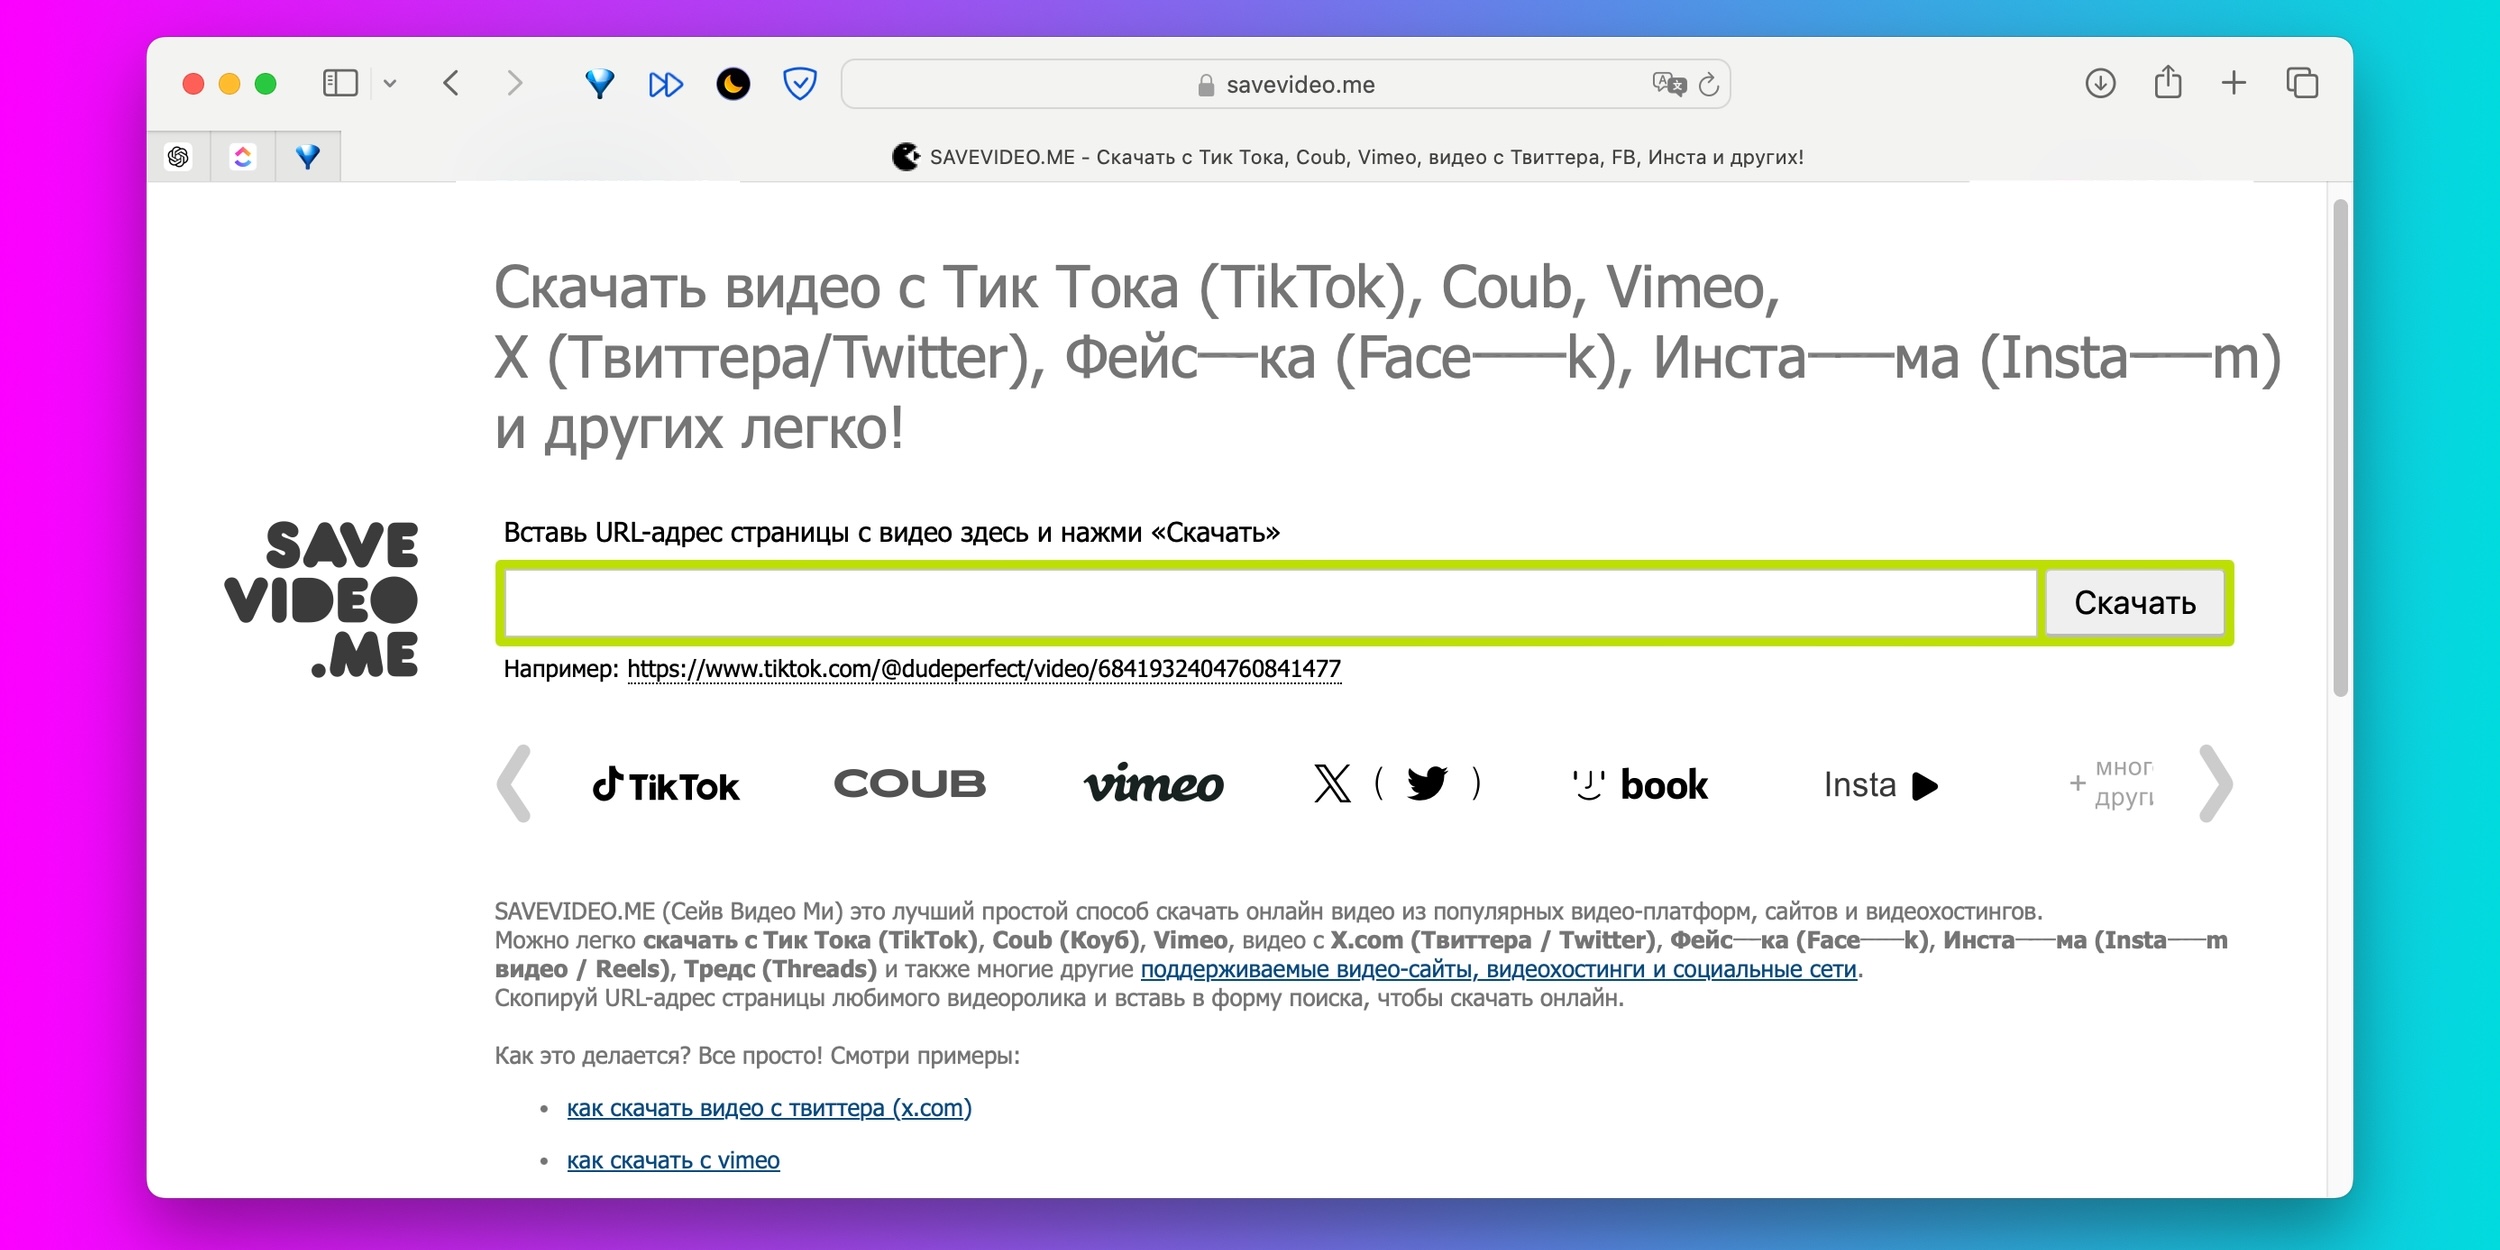The image size is (2500, 1250).
Task: Switch to the ChatGPT pinned tab
Action: click(178, 156)
